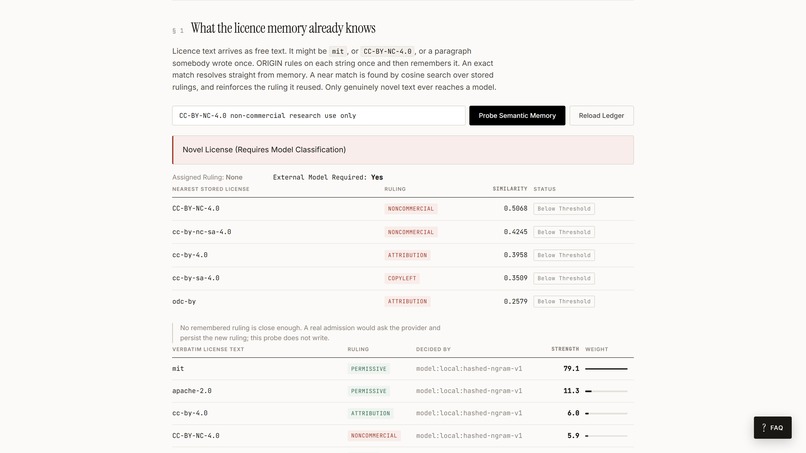Click similarity value 0.5068
806x453 pixels.
pyautogui.click(x=516, y=209)
